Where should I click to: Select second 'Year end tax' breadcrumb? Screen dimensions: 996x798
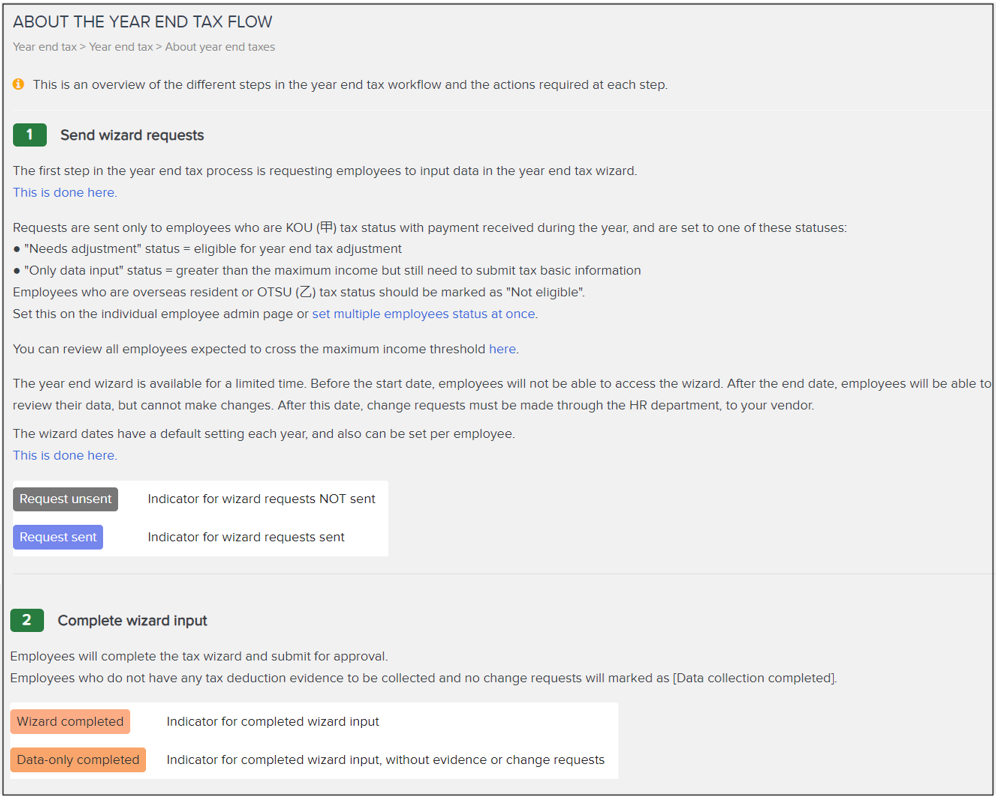[121, 47]
